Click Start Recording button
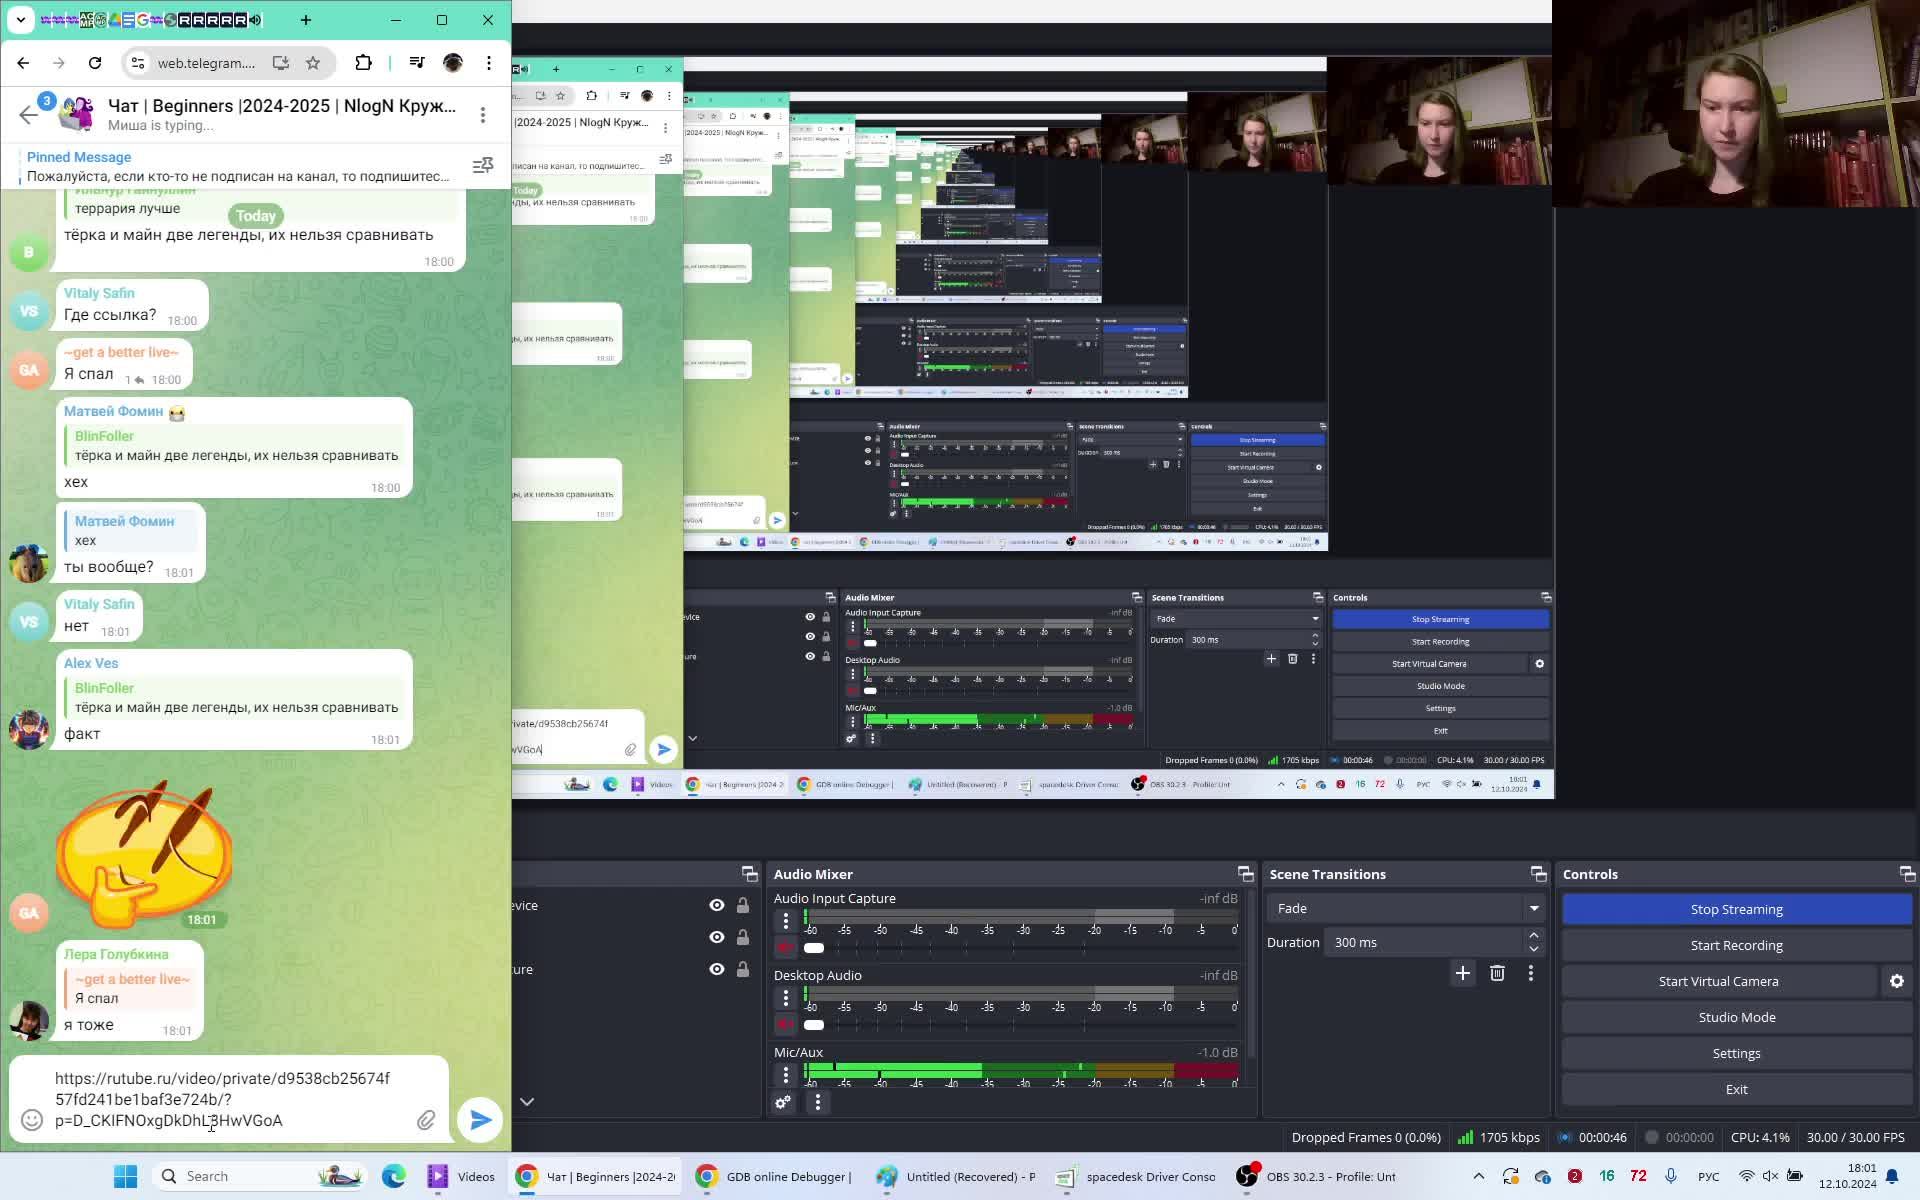The width and height of the screenshot is (1920, 1200). (1736, 945)
